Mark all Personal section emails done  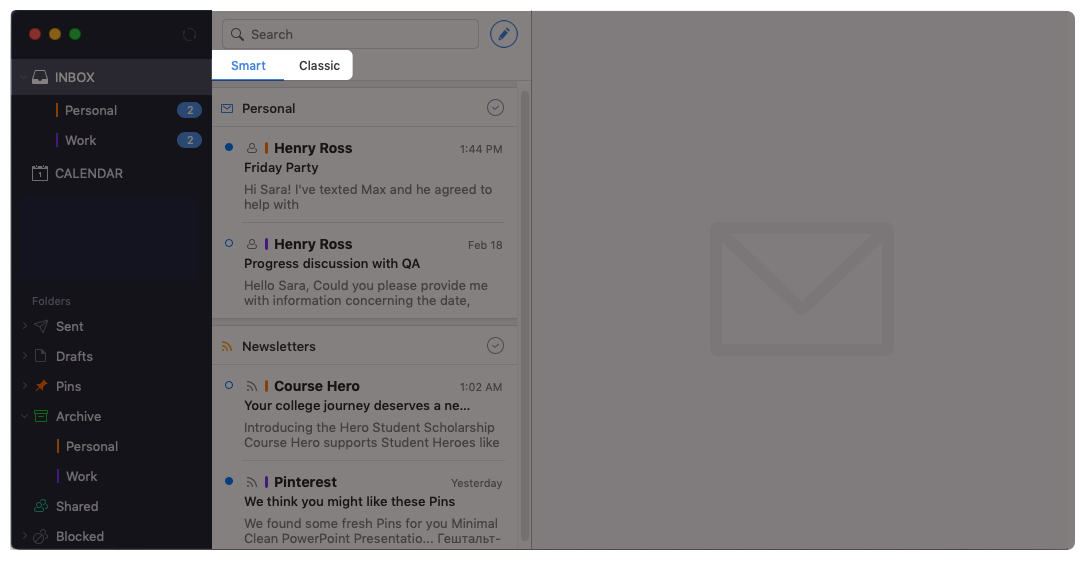click(495, 107)
